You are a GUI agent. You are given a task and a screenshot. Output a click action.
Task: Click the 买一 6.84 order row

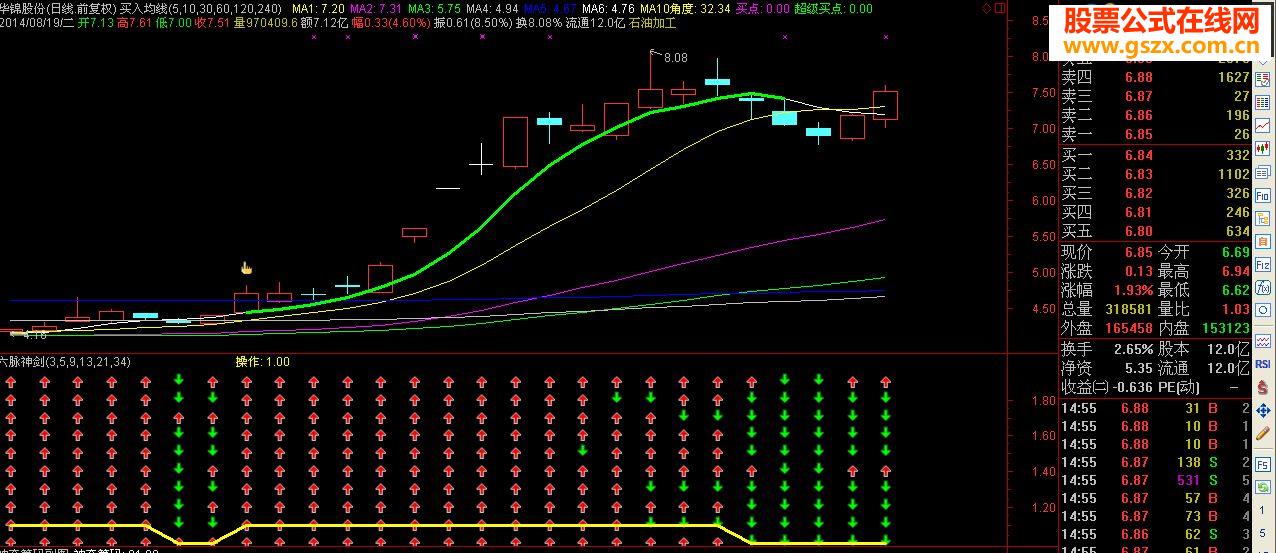point(1155,155)
